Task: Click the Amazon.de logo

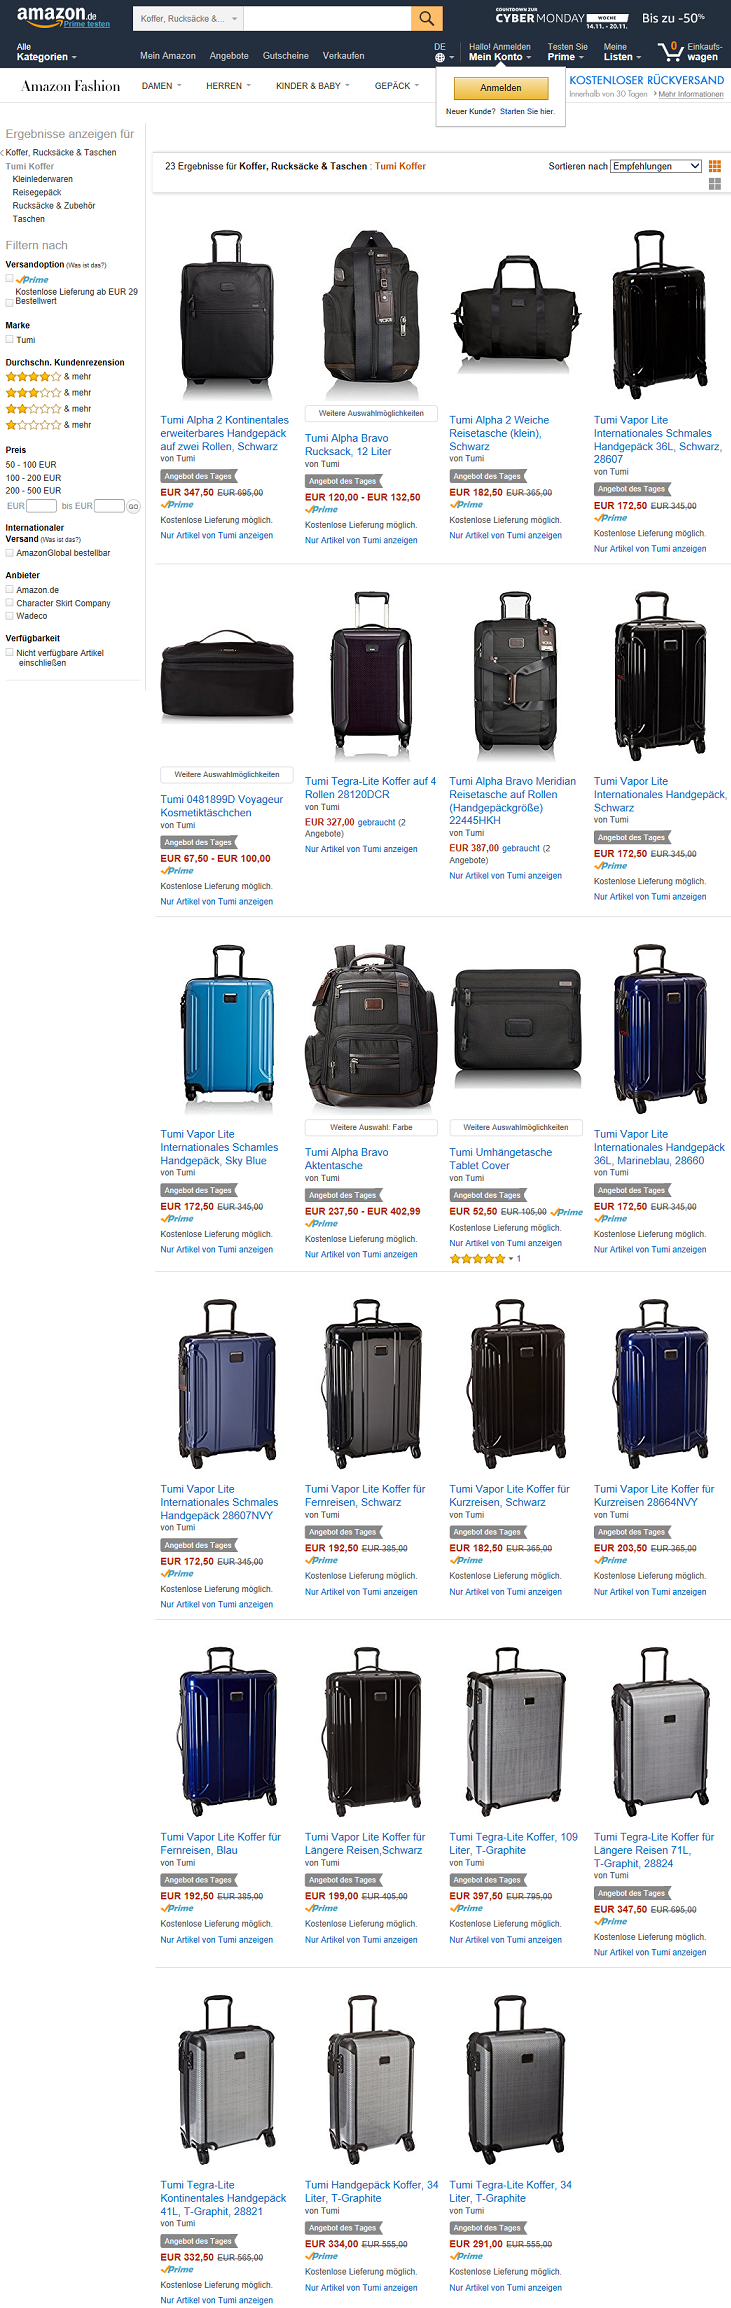Action: (x=57, y=15)
